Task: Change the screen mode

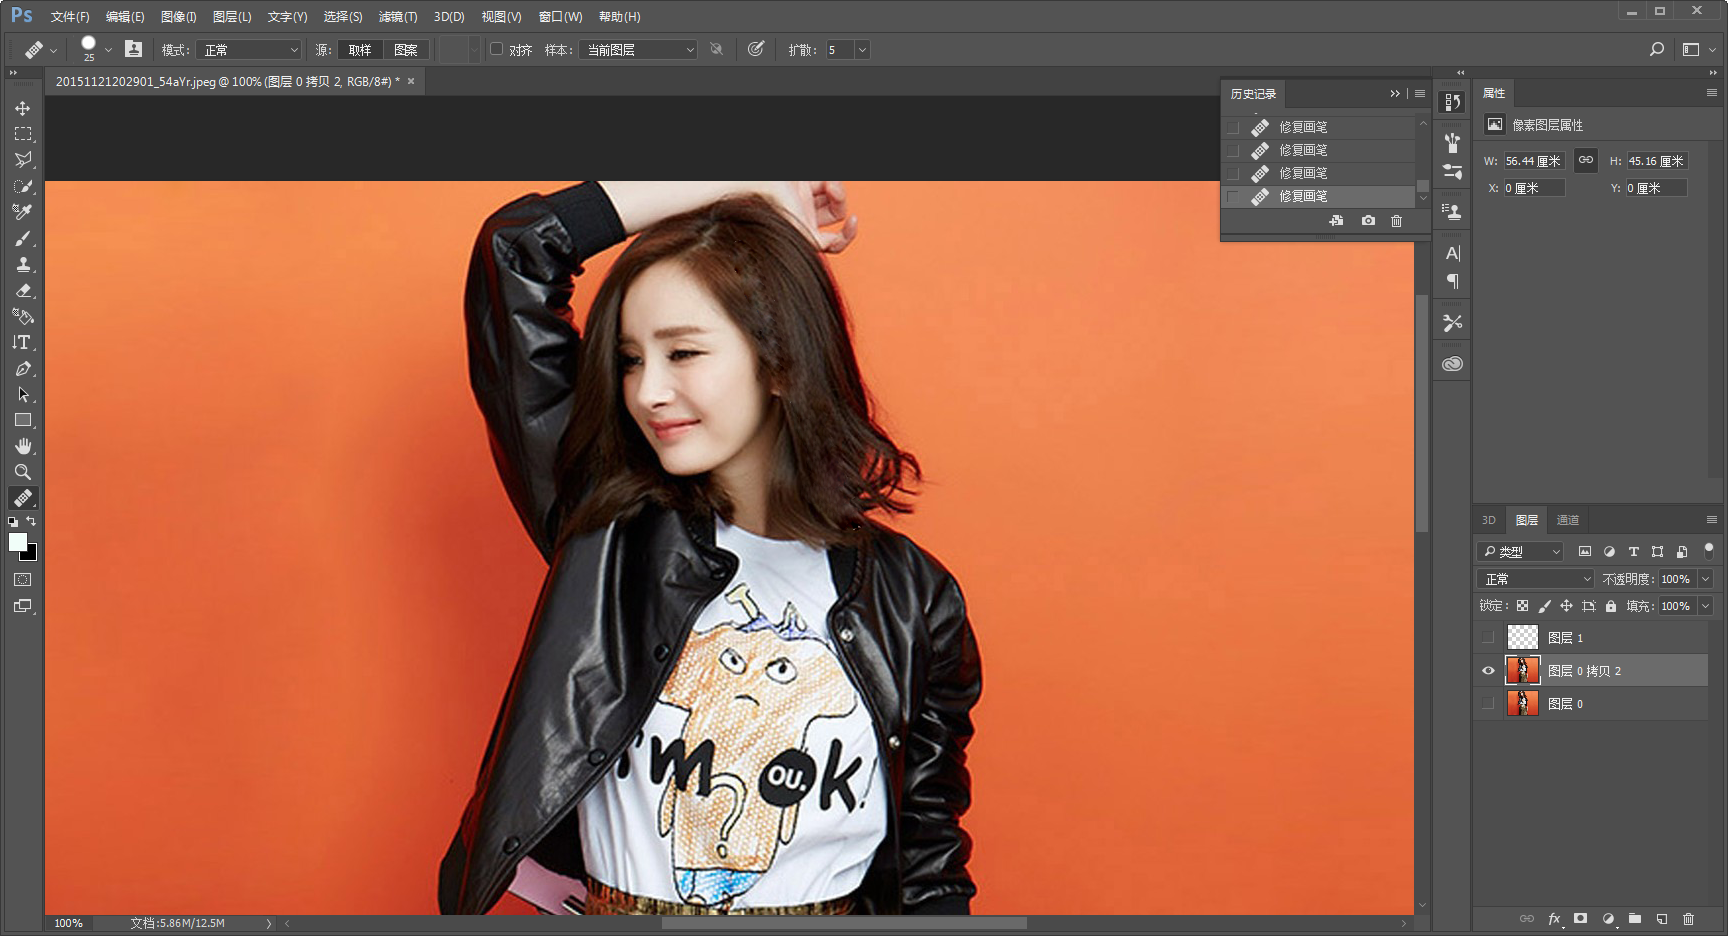Action: 22,606
